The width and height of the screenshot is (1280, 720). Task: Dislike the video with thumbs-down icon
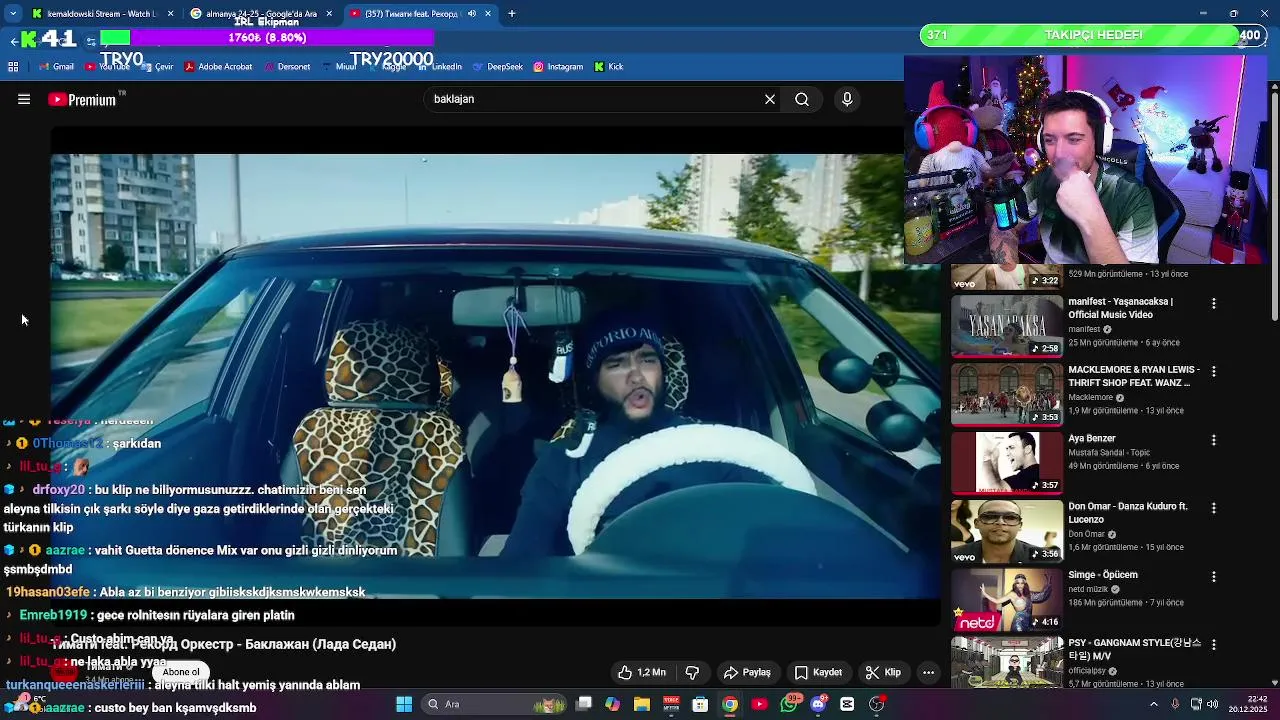coord(692,672)
